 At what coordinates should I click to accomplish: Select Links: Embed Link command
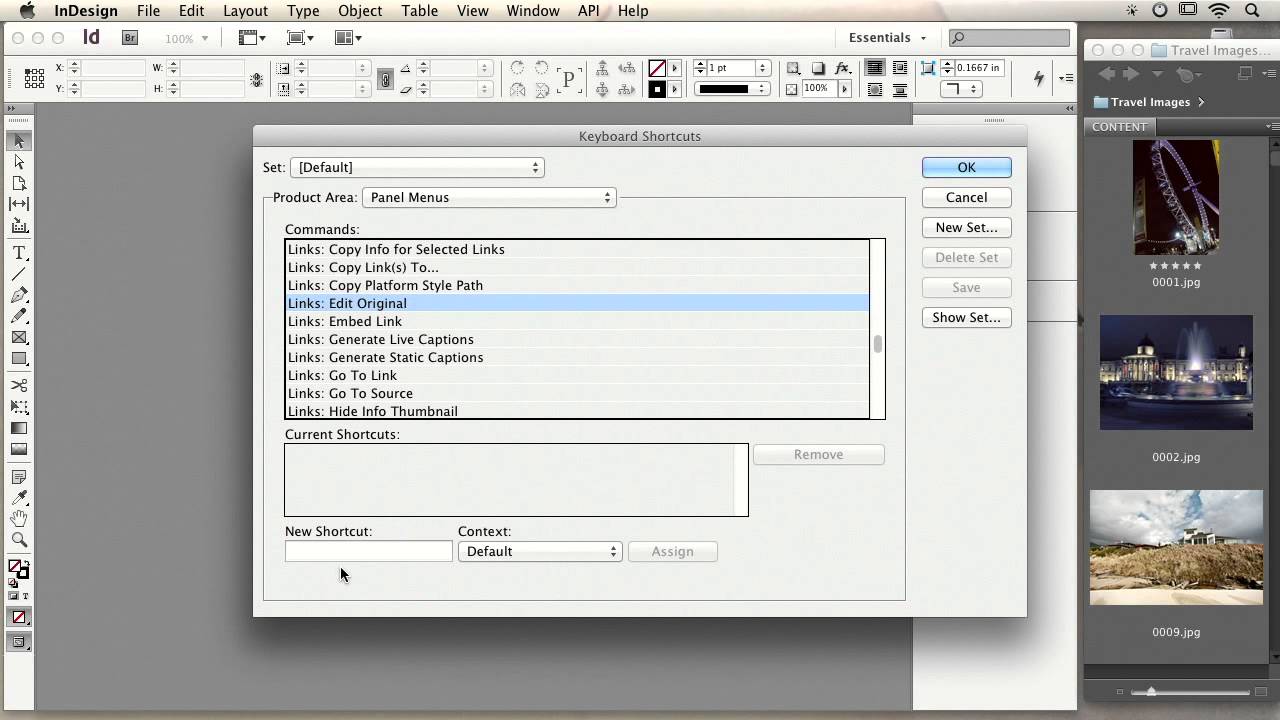(x=577, y=321)
